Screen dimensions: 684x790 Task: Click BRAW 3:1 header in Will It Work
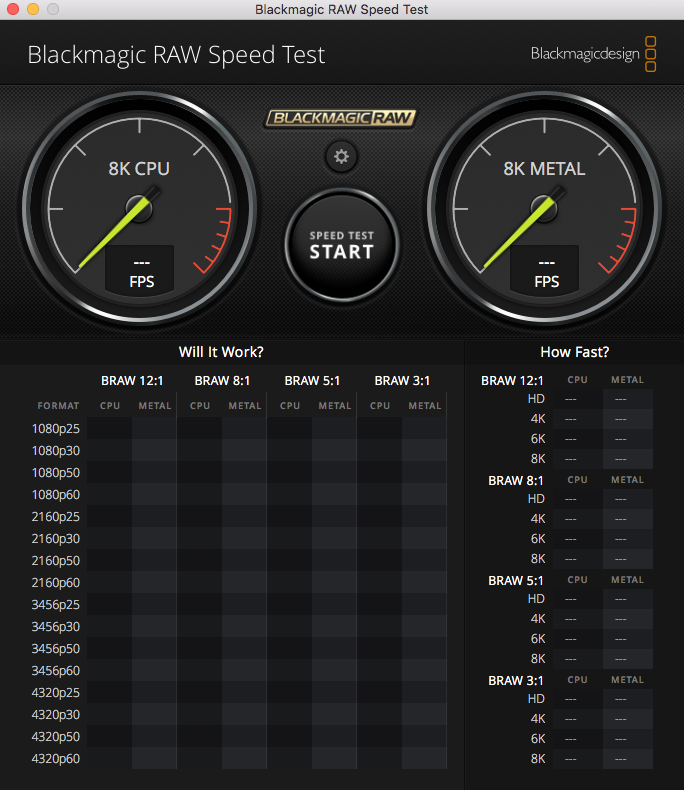pyautogui.click(x=402, y=381)
